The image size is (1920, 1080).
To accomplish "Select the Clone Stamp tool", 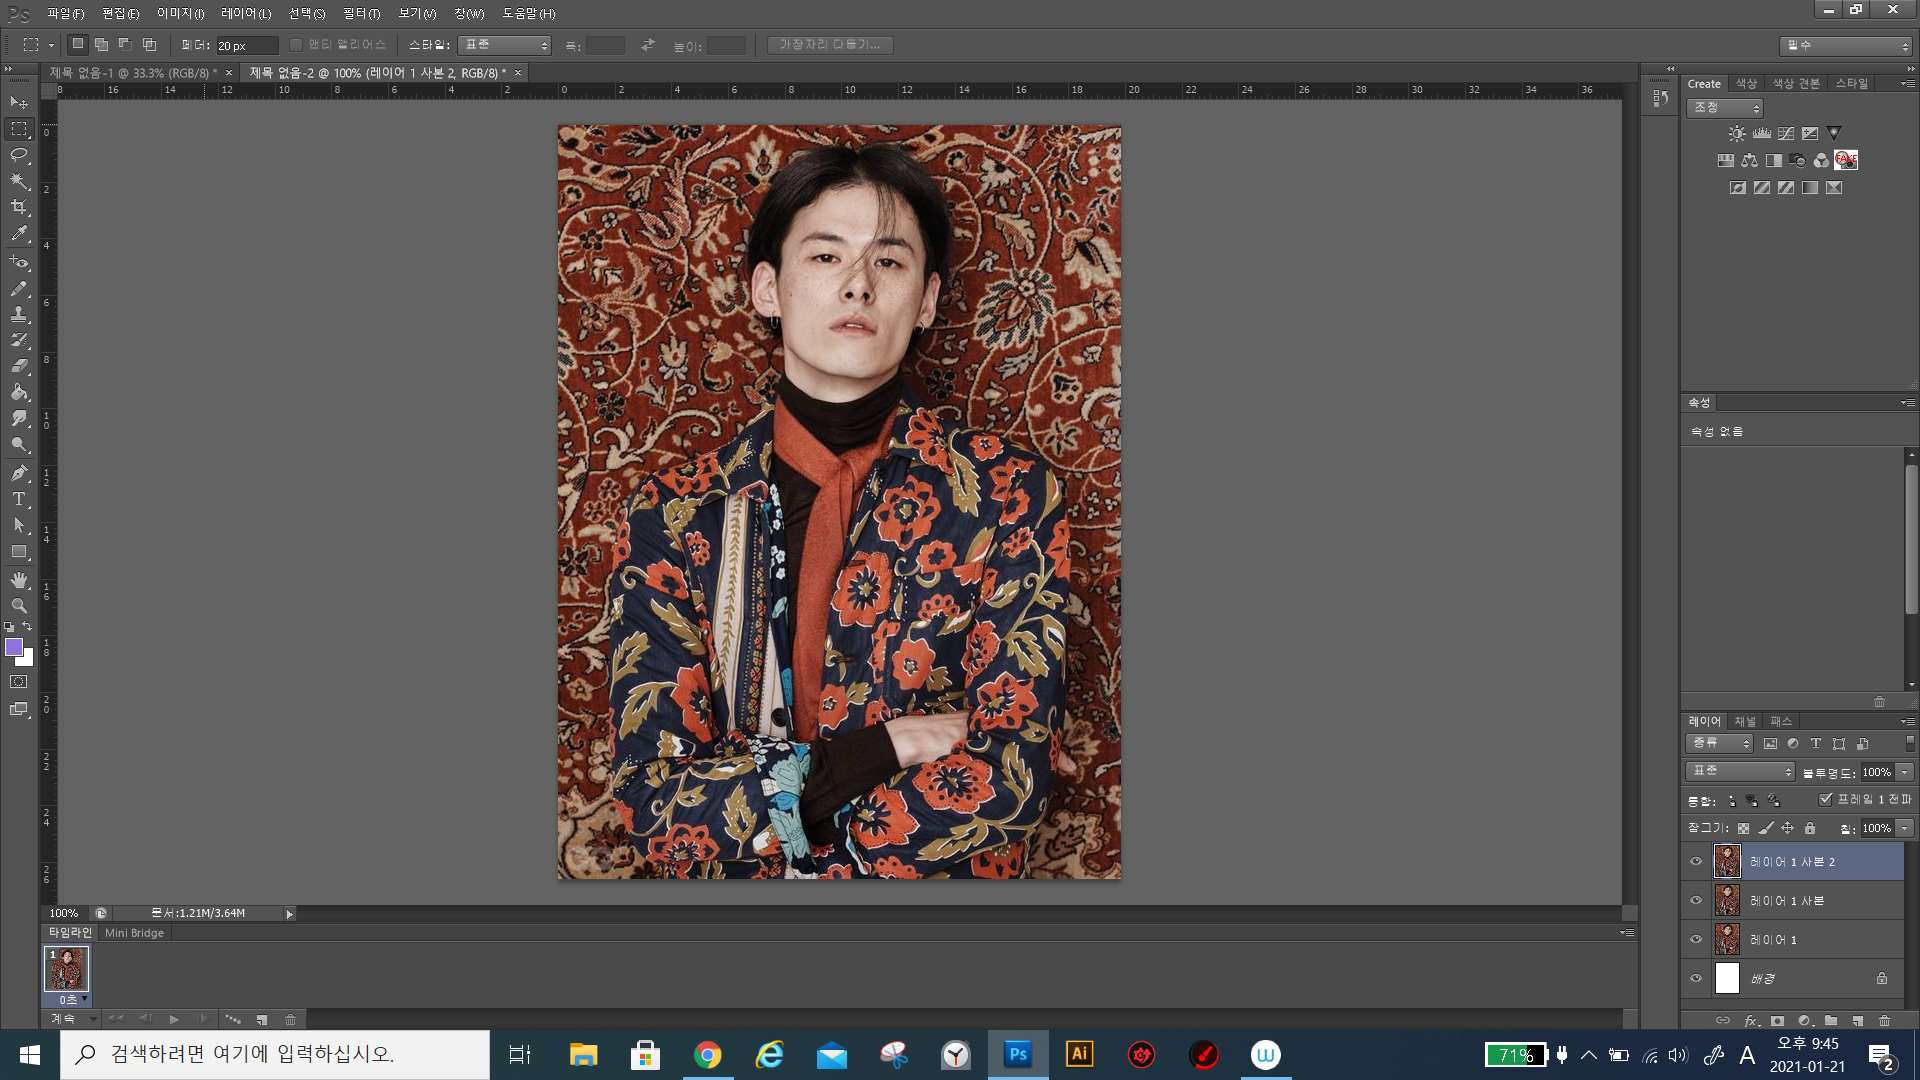I will [19, 314].
